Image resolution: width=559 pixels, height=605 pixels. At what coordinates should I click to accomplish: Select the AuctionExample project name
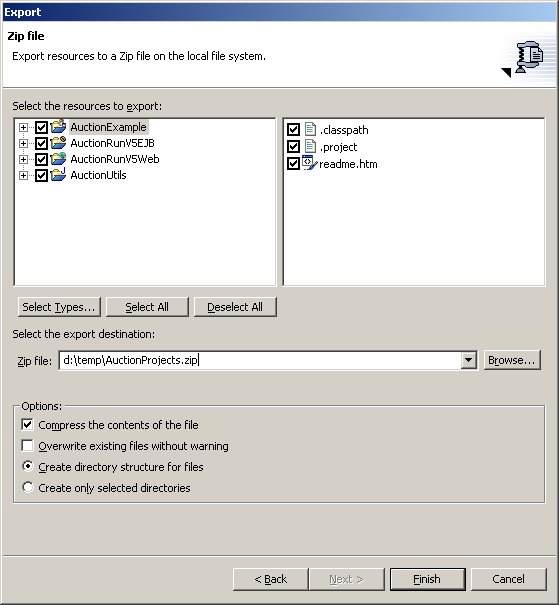(x=108, y=127)
